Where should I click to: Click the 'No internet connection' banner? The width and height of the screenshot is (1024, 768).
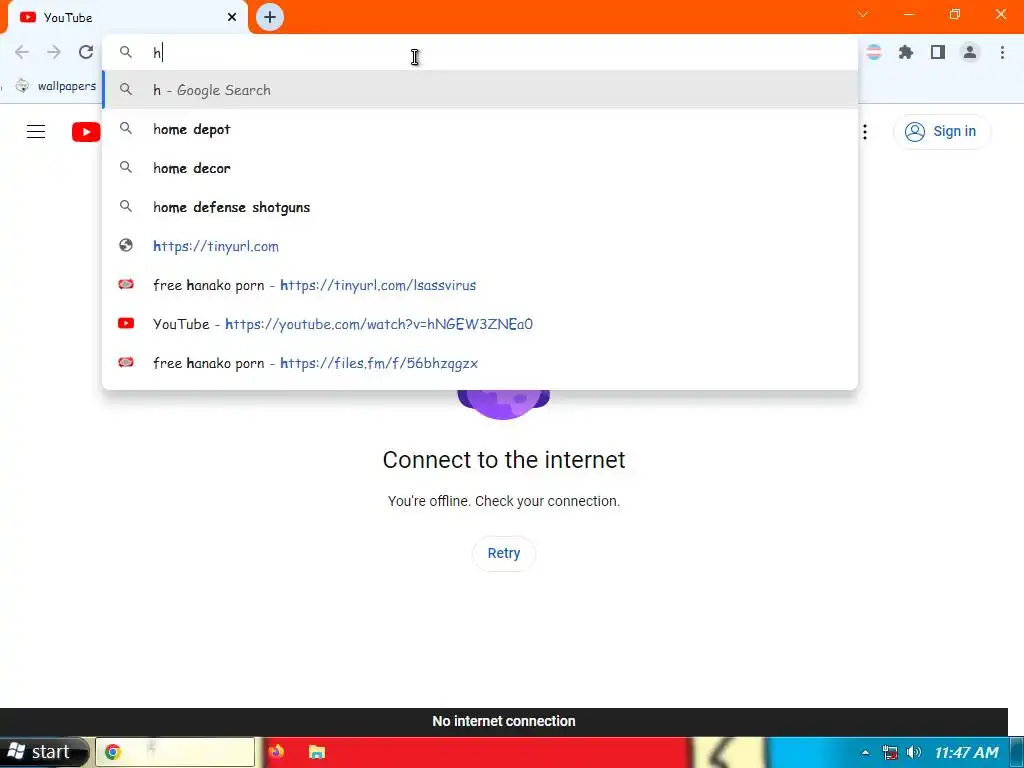click(504, 722)
